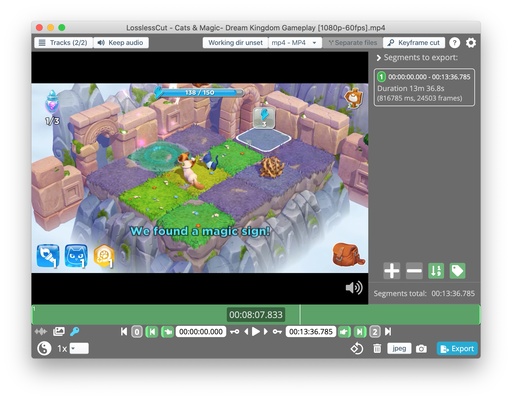The height and width of the screenshot is (400, 512).
Task: Seek to the previous keyframe
Action: (x=235, y=332)
